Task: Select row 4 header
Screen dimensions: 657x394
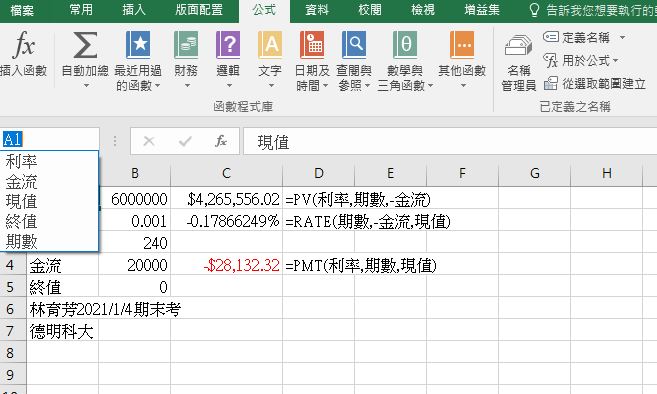Action: pyautogui.click(x=13, y=265)
